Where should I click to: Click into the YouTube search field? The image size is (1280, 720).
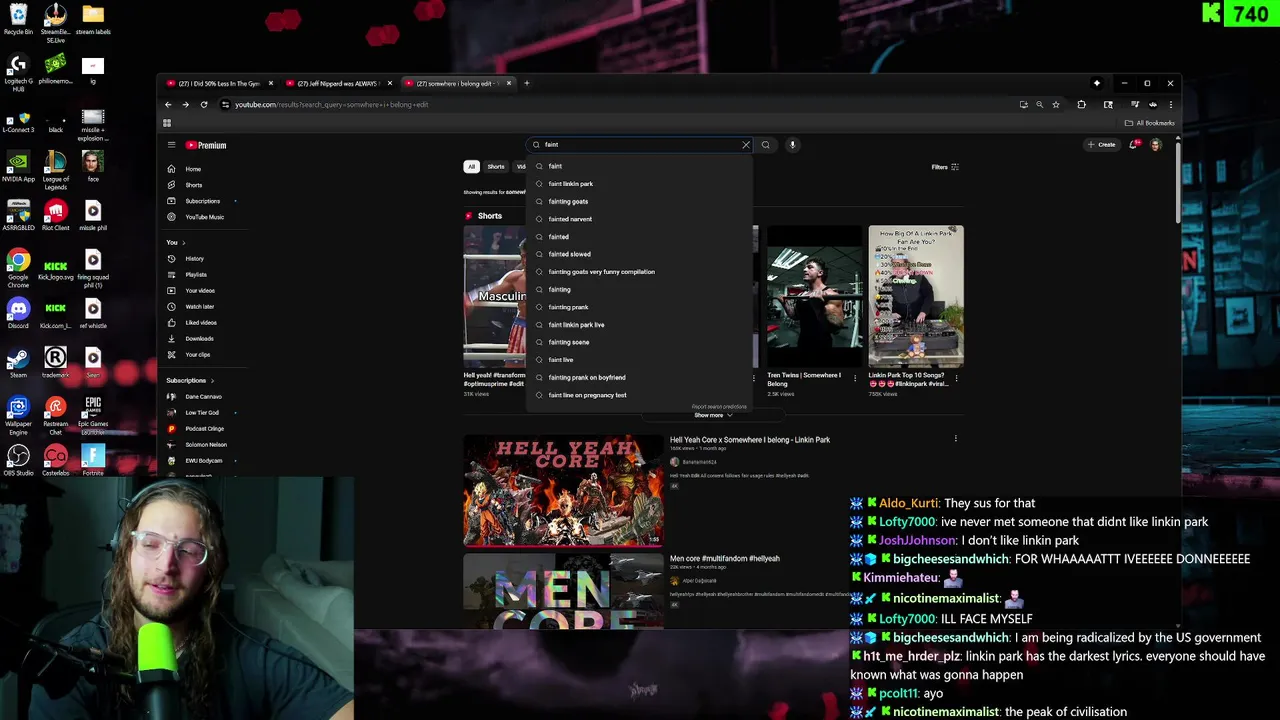coord(640,145)
